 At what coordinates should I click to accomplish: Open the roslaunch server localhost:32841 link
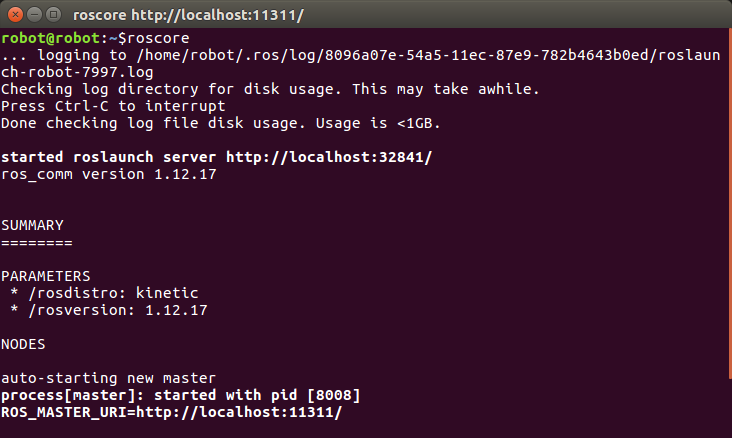coord(329,157)
